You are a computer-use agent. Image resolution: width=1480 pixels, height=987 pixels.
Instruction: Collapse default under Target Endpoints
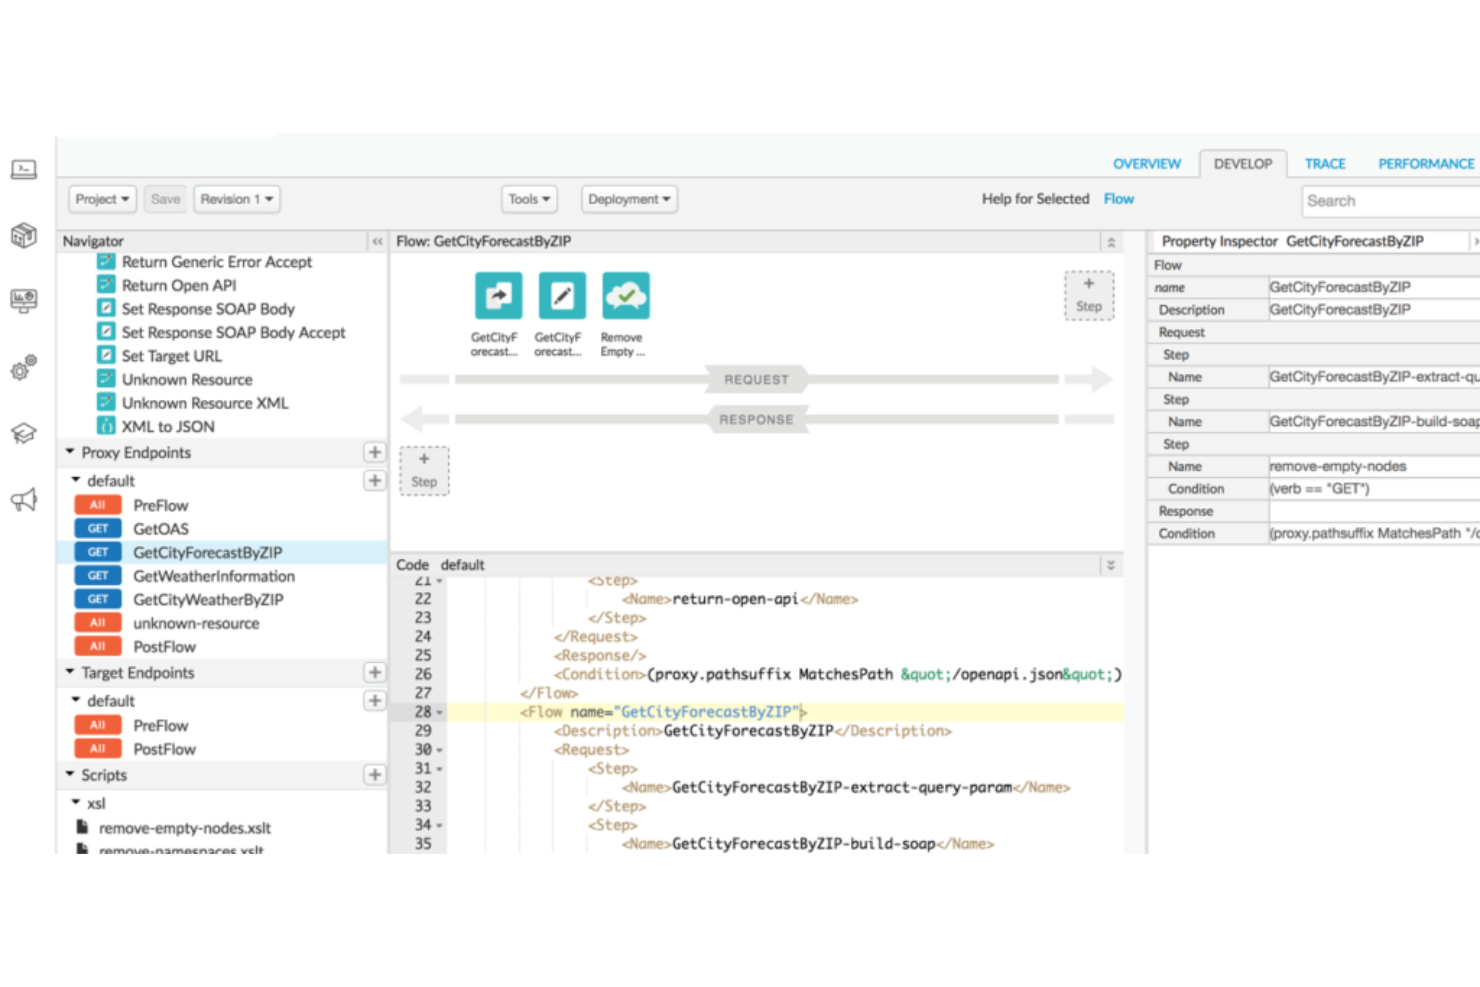click(x=76, y=700)
